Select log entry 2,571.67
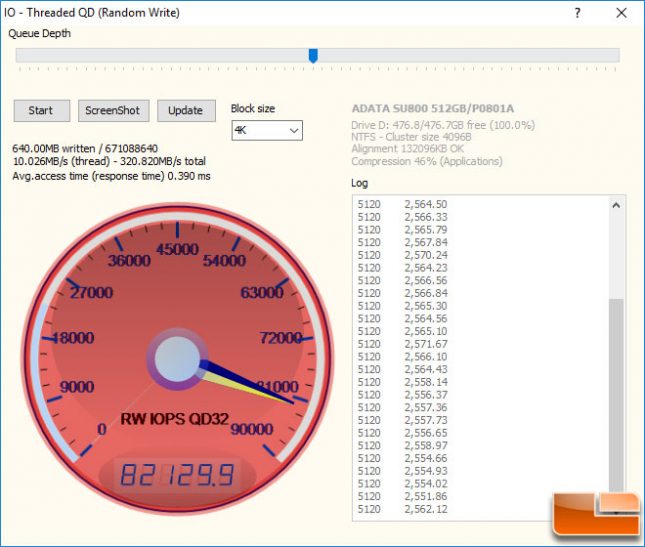This screenshot has height=547, width=645. (402, 344)
